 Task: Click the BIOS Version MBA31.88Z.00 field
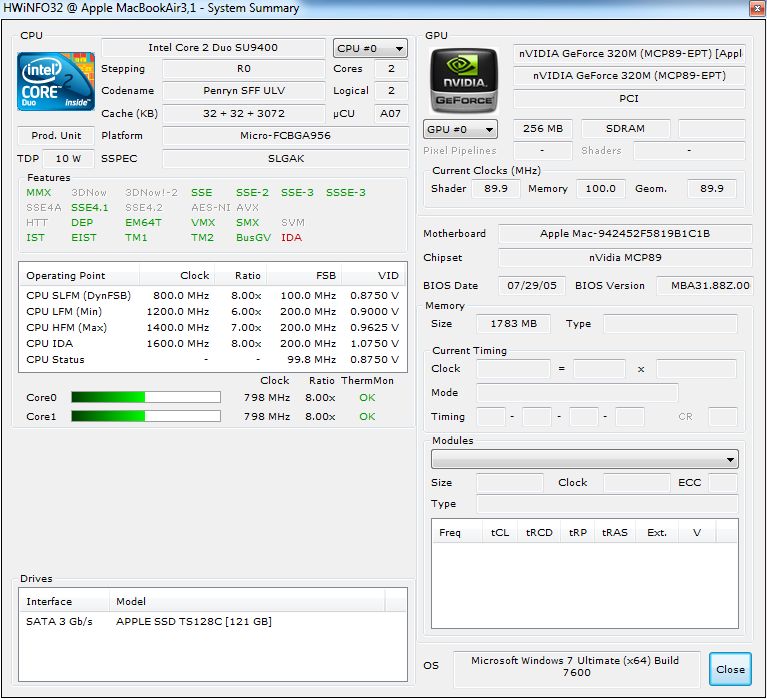point(704,285)
